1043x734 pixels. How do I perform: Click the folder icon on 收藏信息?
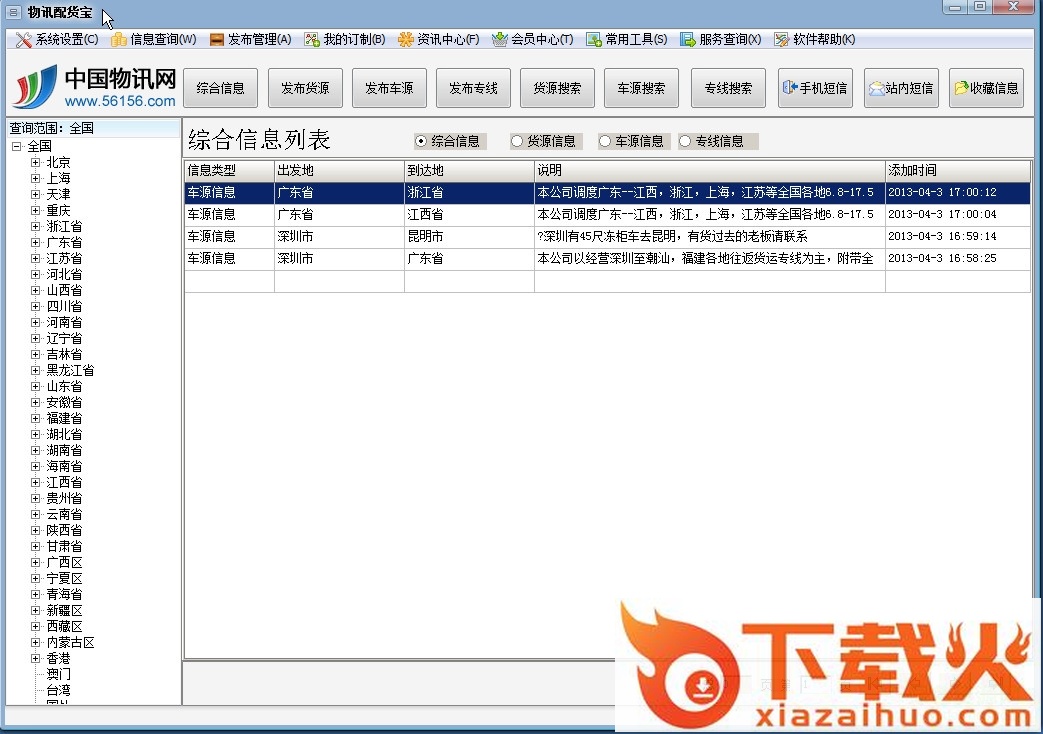pyautogui.click(x=962, y=87)
